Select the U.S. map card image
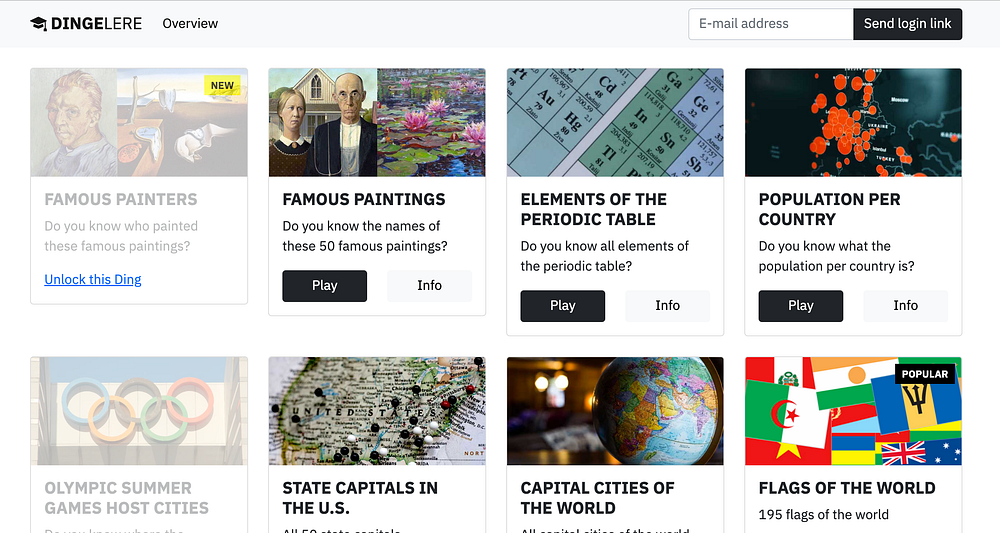Image resolution: width=1000 pixels, height=533 pixels. click(x=377, y=411)
